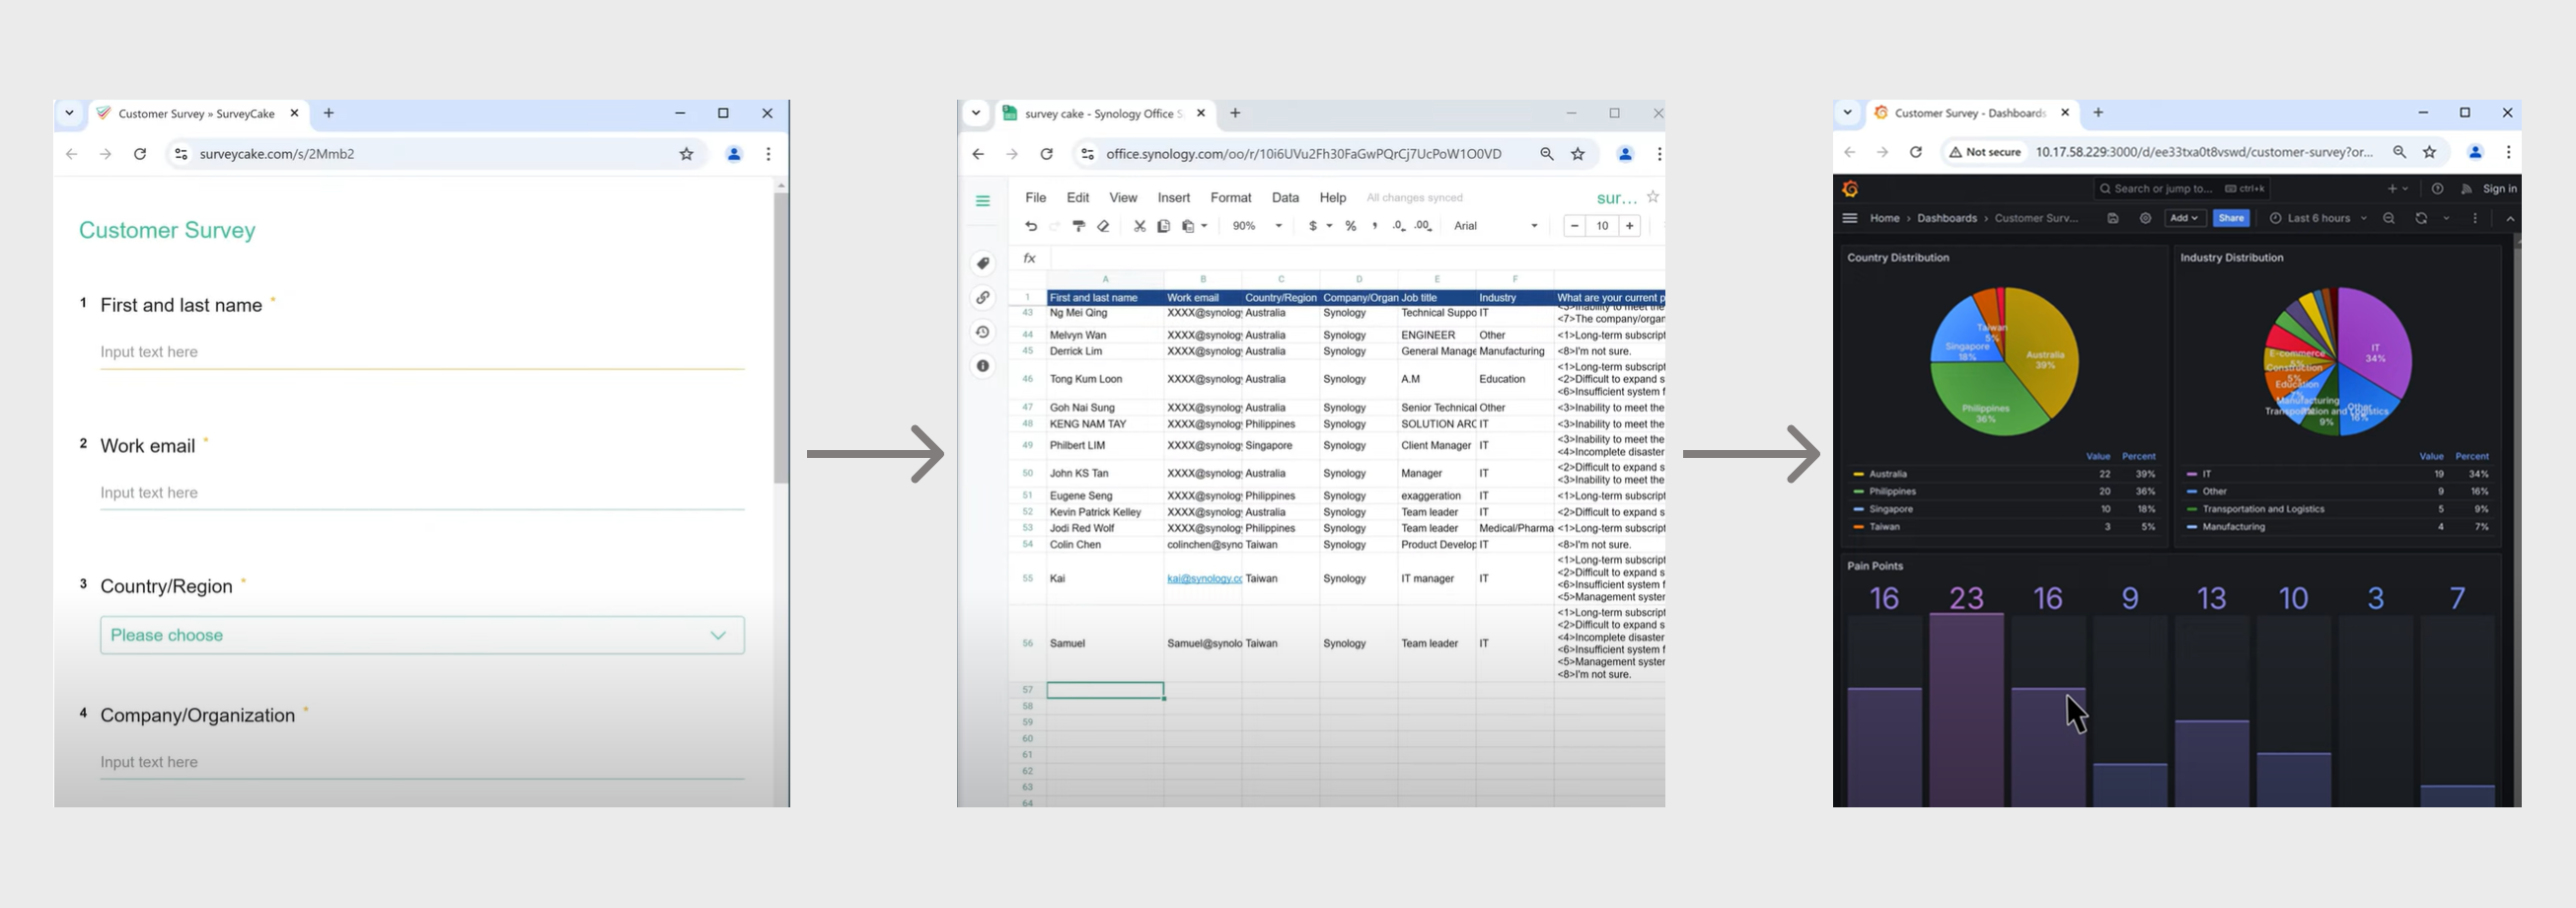Click the info icon in spreadsheet sidebar
This screenshot has width=2576, height=908.
[983, 366]
